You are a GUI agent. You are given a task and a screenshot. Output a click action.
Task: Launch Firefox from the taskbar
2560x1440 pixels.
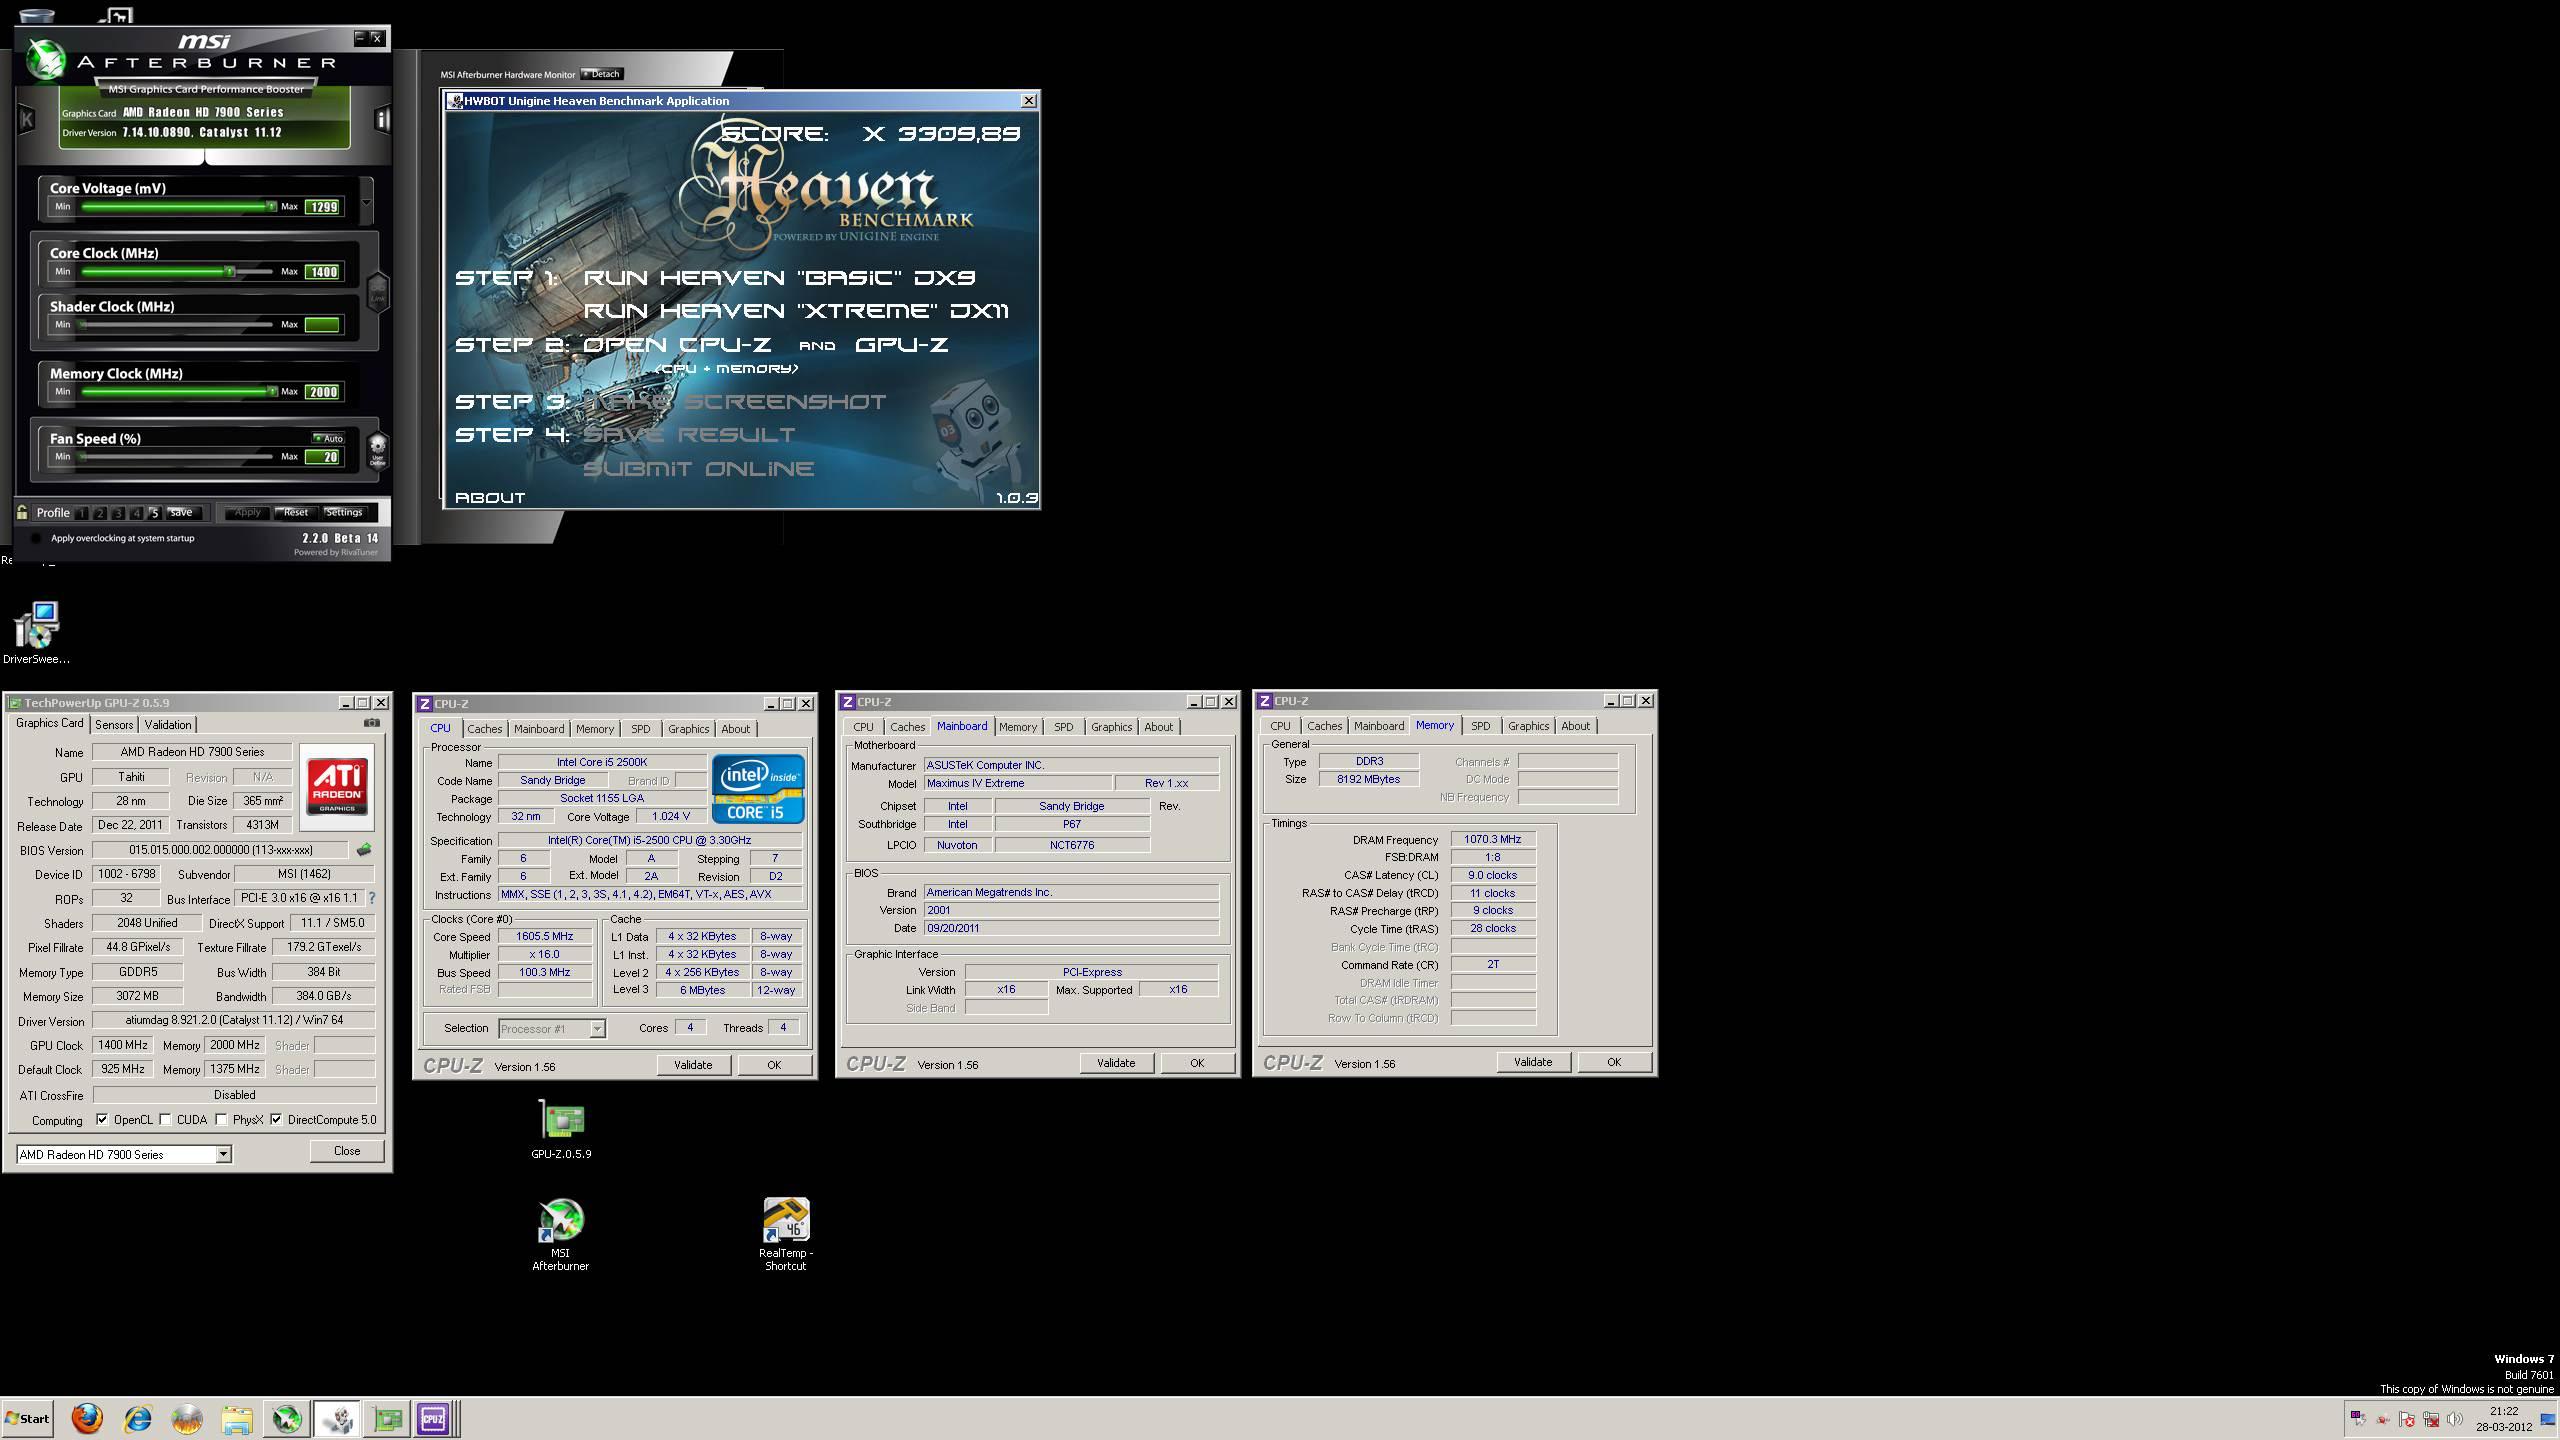point(87,1418)
